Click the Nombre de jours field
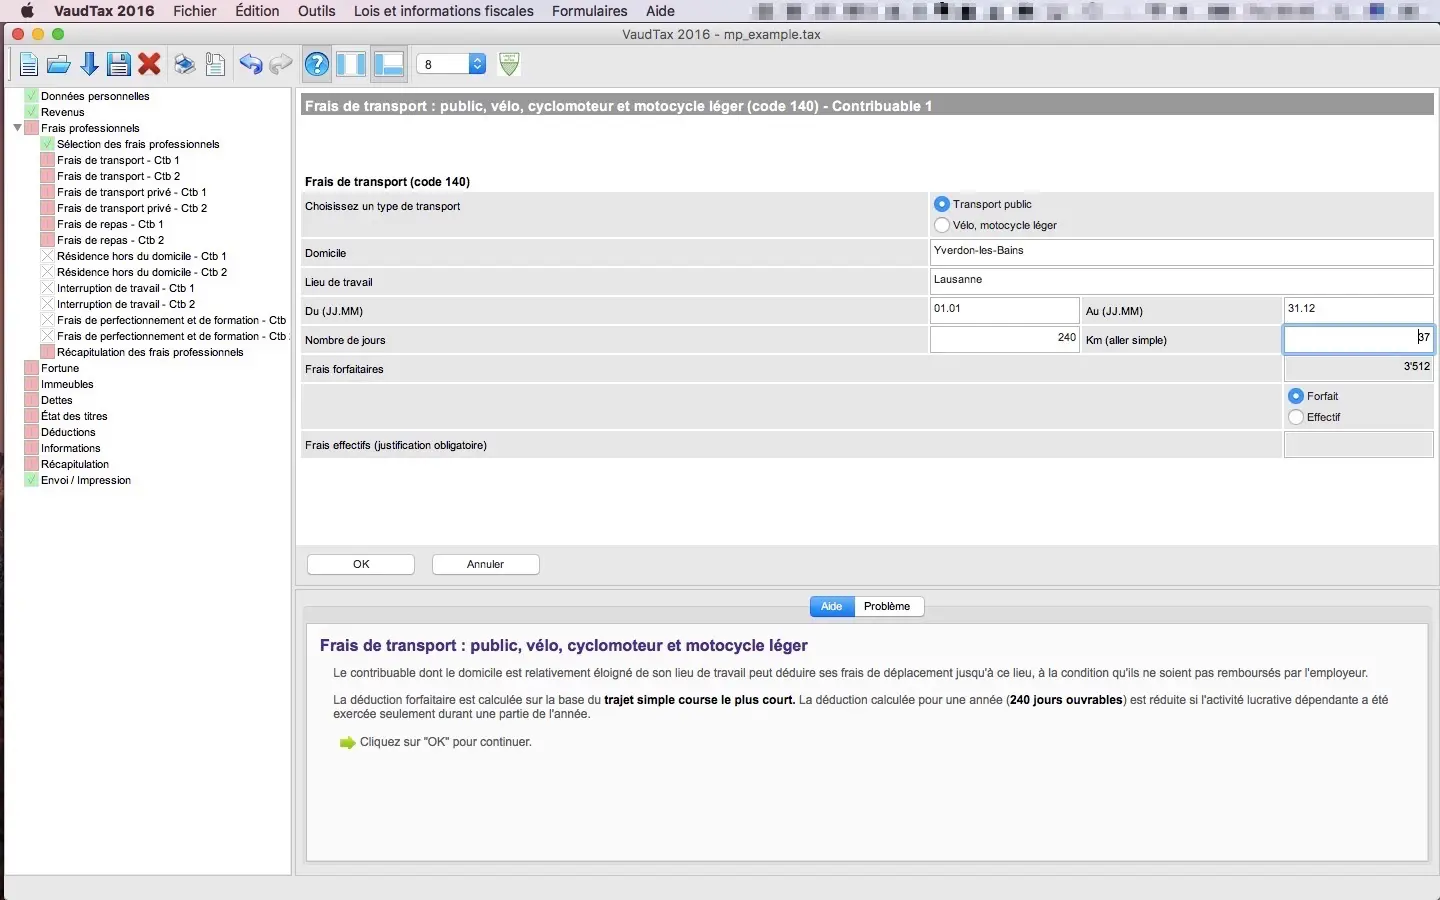 [x=1005, y=339]
